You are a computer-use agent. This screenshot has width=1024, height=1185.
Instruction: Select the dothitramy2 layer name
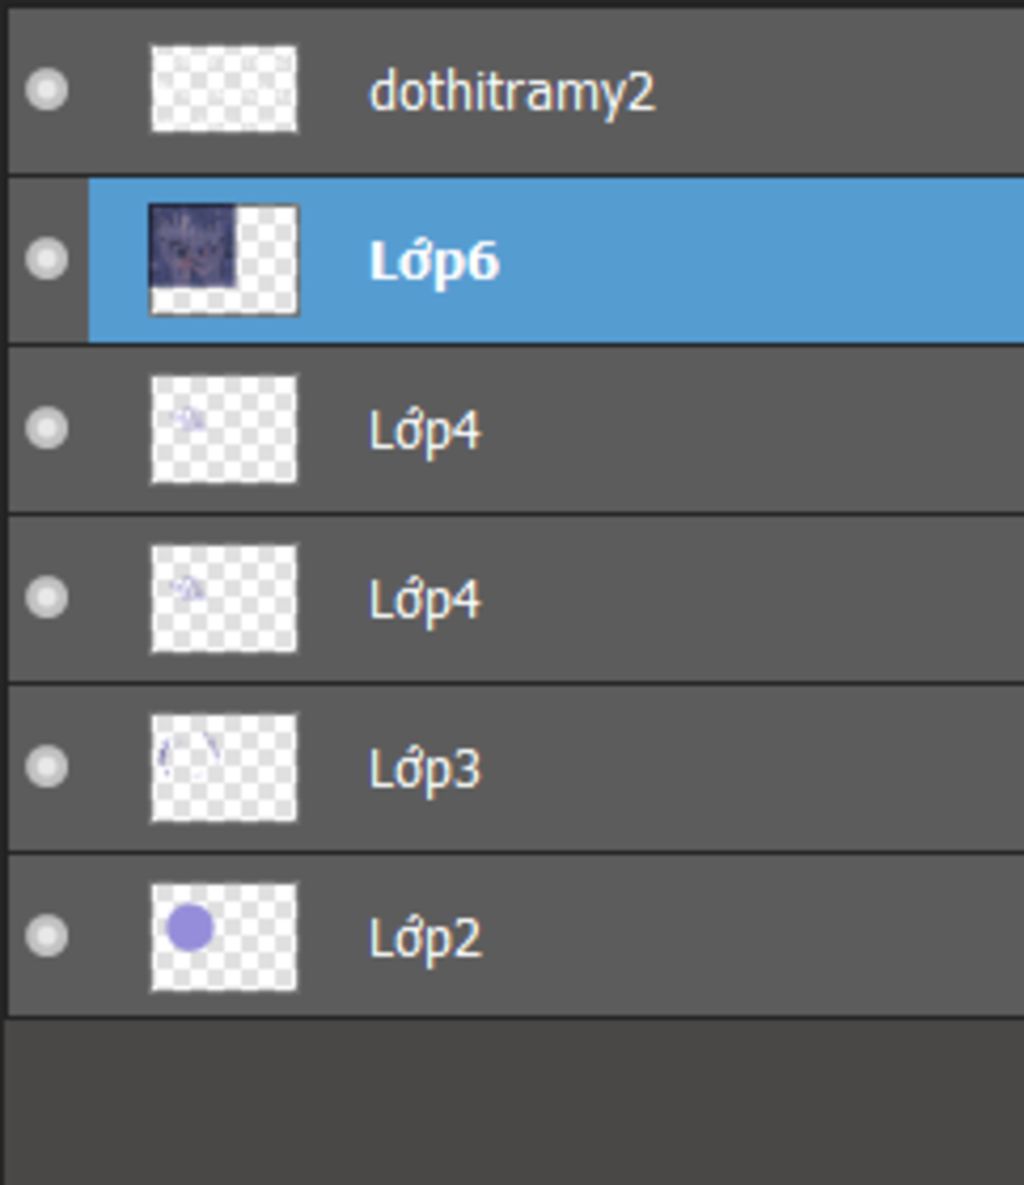[x=512, y=92]
